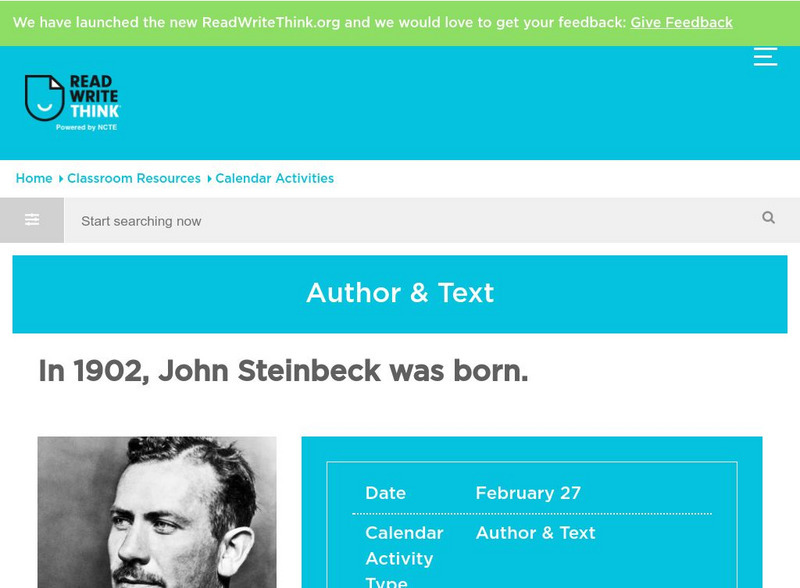Click the arrow after Home breadcrumb
800x588 pixels.
coord(60,179)
